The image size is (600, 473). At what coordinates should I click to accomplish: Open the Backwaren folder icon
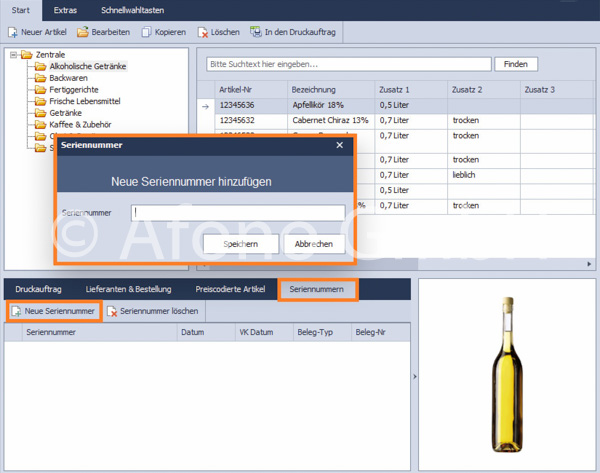[x=40, y=78]
